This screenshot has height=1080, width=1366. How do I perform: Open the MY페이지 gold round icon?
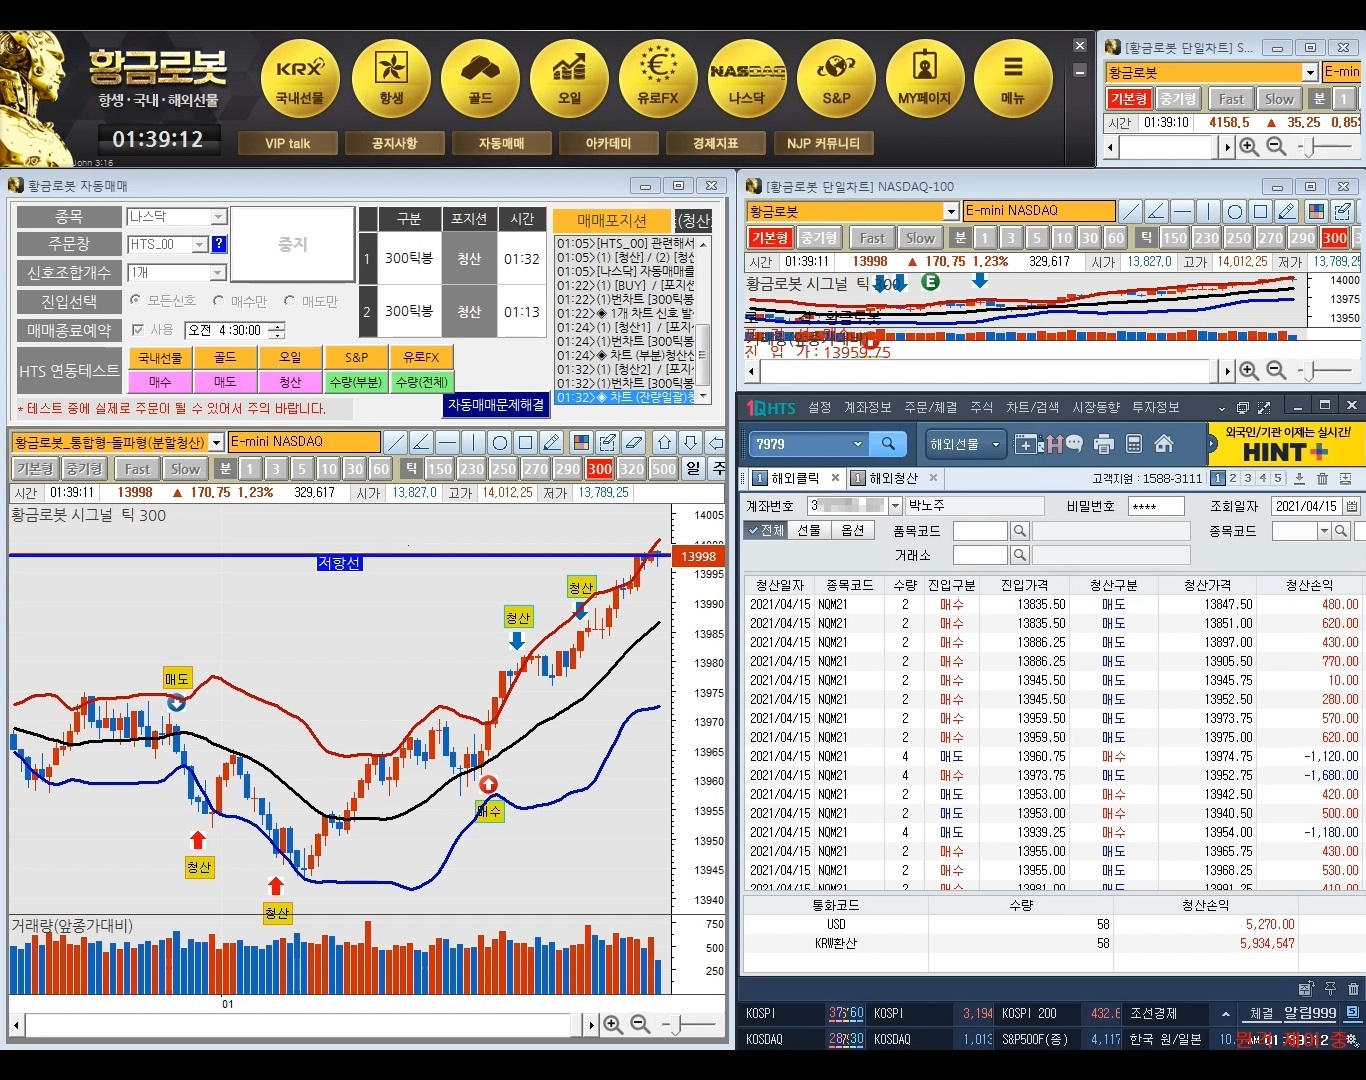[925, 79]
